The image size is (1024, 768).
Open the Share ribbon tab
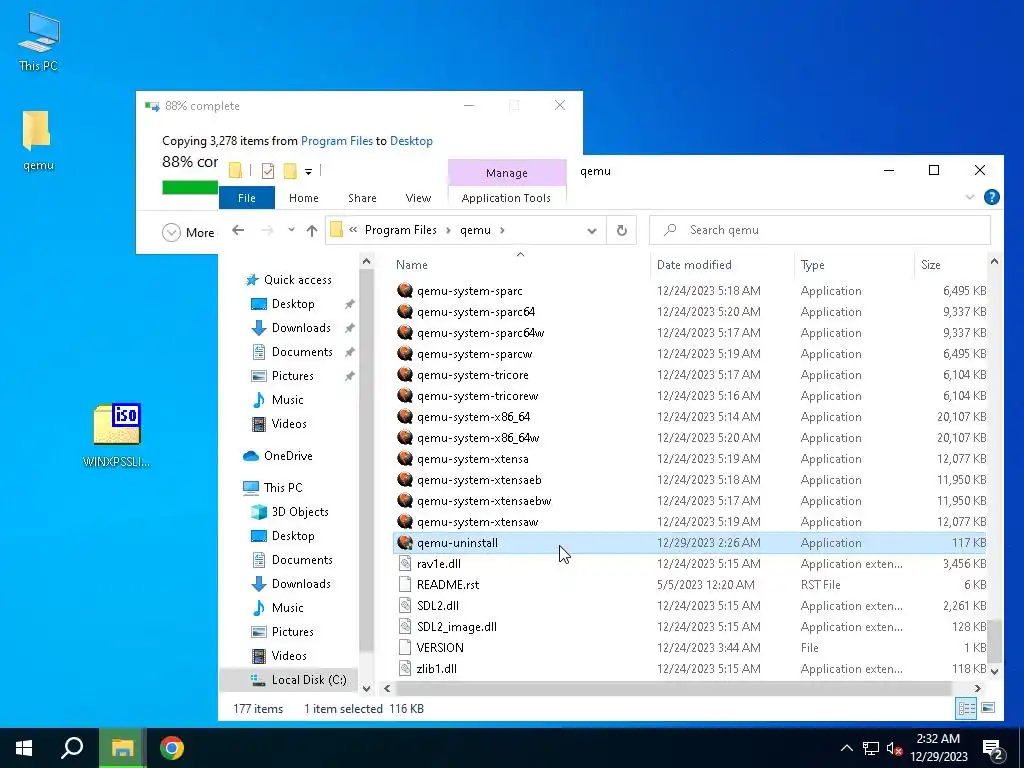tap(362, 198)
